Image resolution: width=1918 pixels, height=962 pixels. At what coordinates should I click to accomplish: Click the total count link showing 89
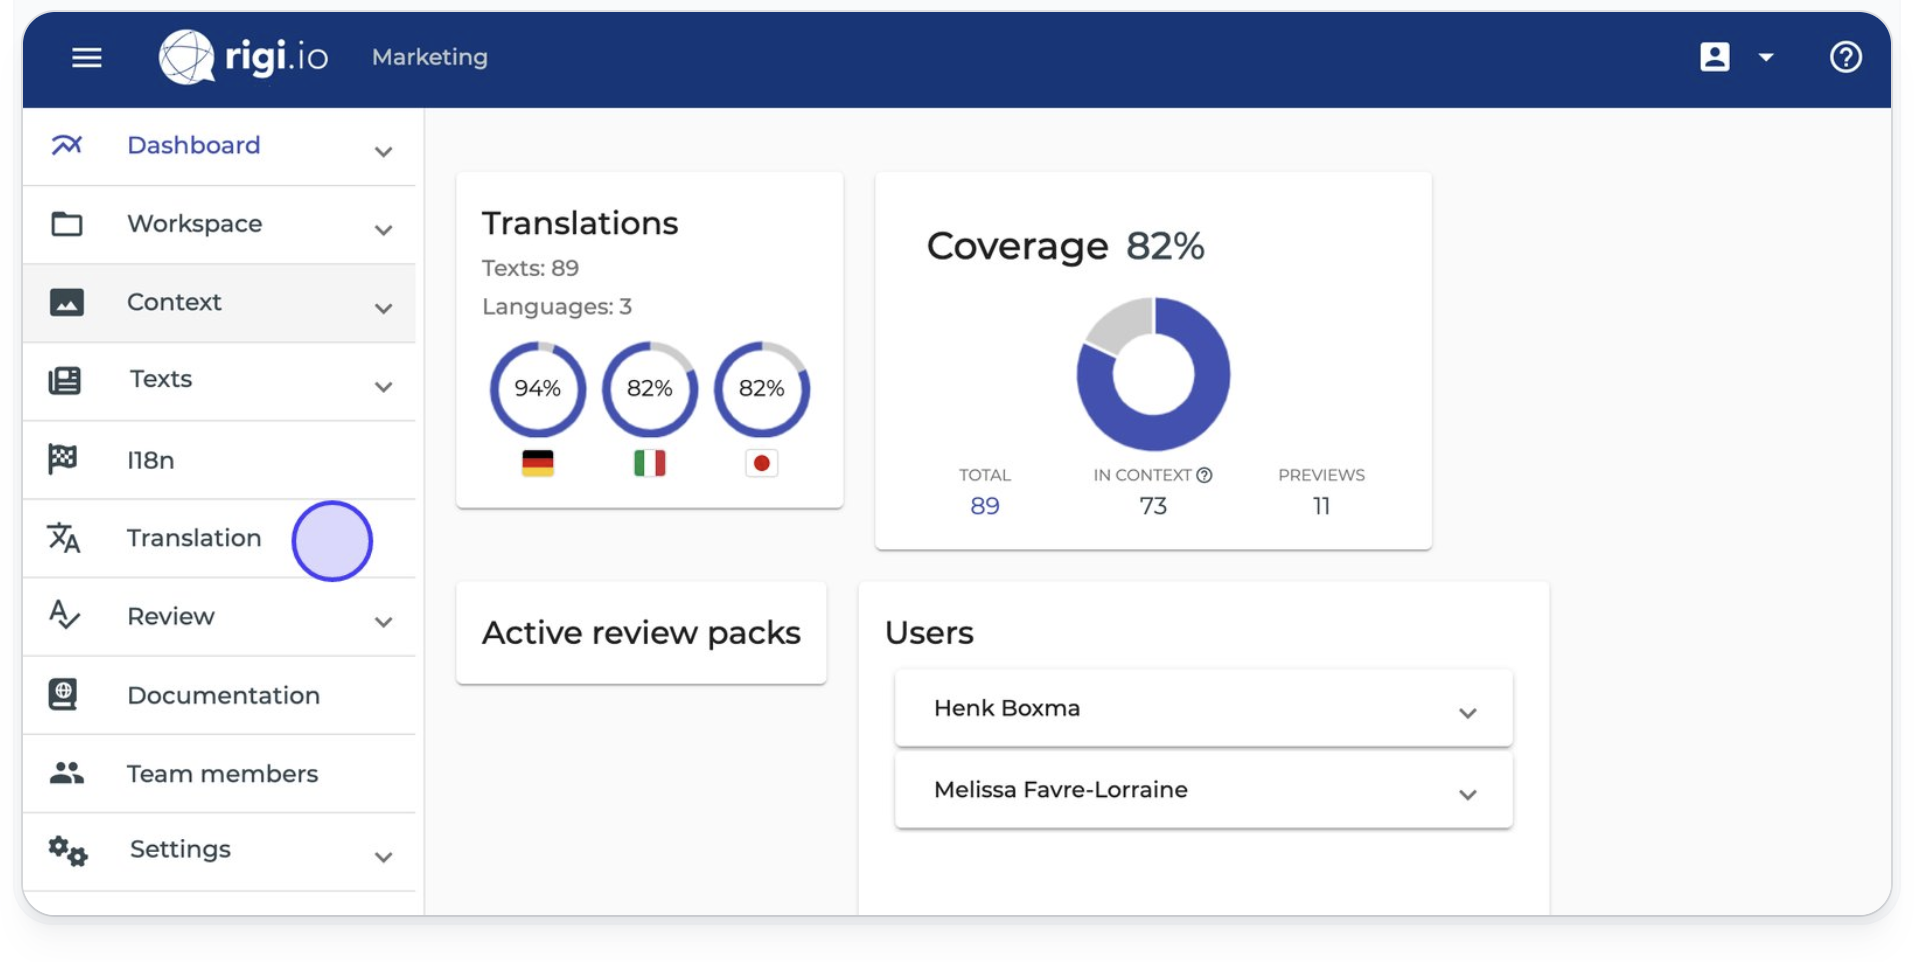[985, 506]
